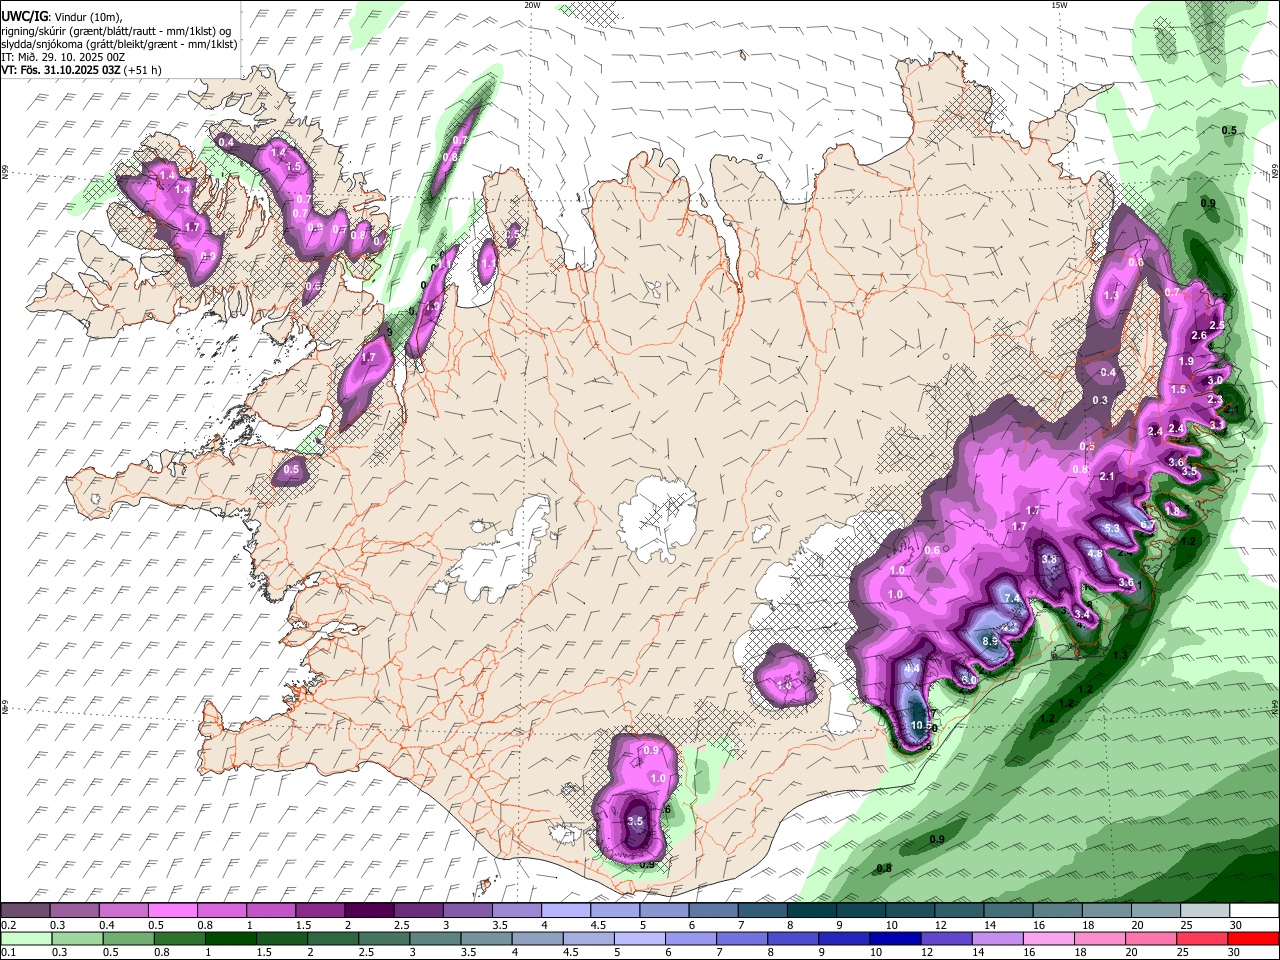Select the bottom-row legend swatch between 3 and 3.5
This screenshot has width=1280, height=960.
(435, 939)
